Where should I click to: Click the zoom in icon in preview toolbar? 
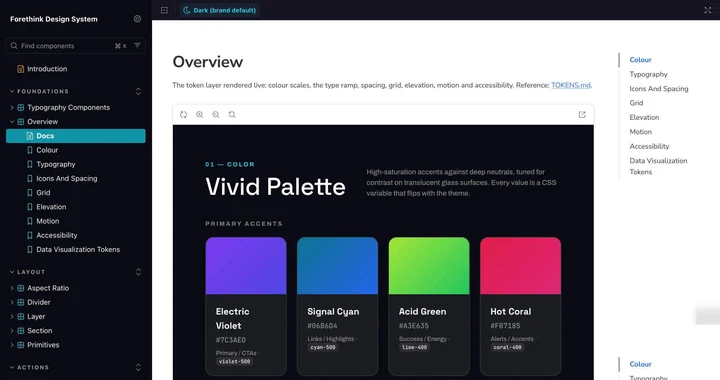[x=200, y=115]
